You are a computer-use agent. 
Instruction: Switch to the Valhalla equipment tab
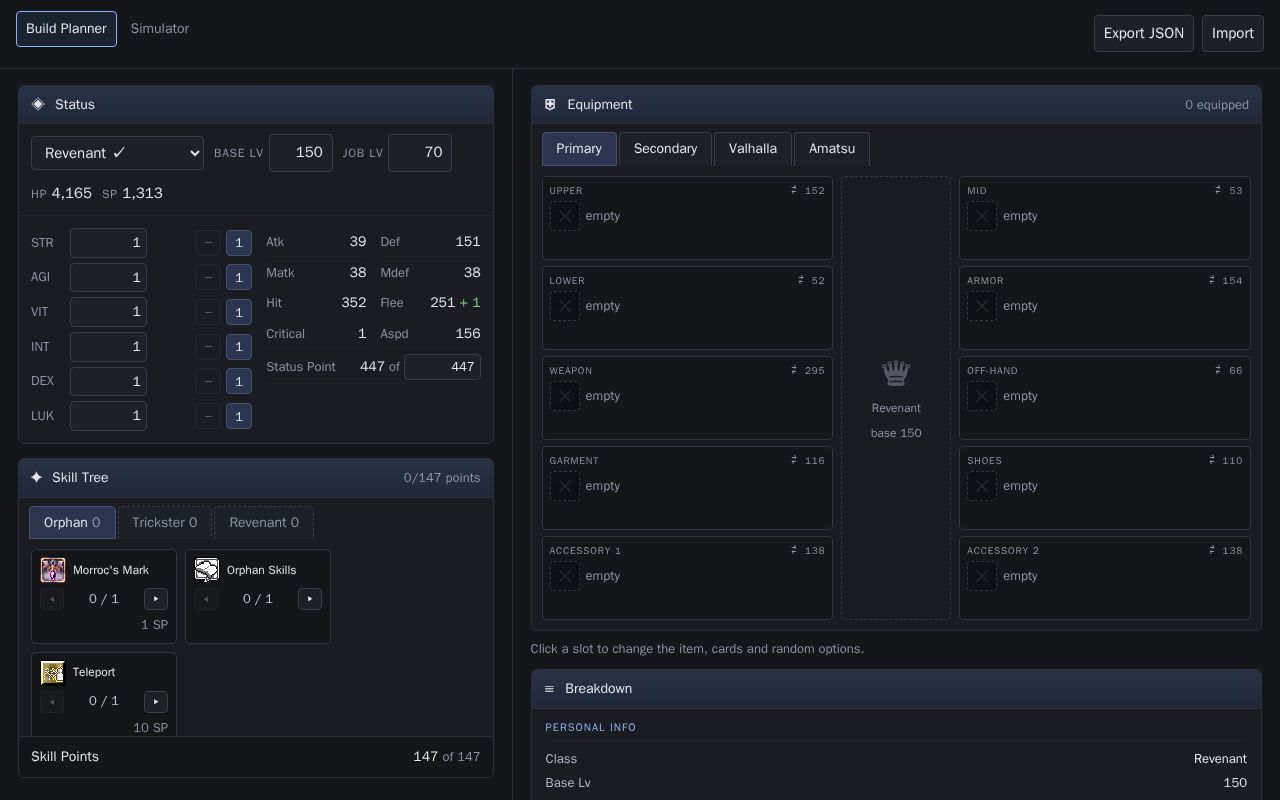coord(753,149)
